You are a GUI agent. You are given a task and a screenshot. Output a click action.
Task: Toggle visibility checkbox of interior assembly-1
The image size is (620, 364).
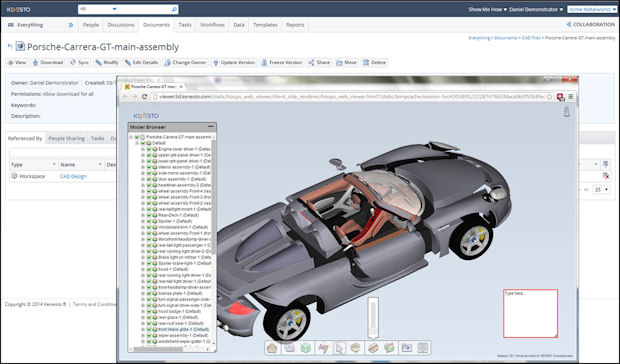point(149,167)
